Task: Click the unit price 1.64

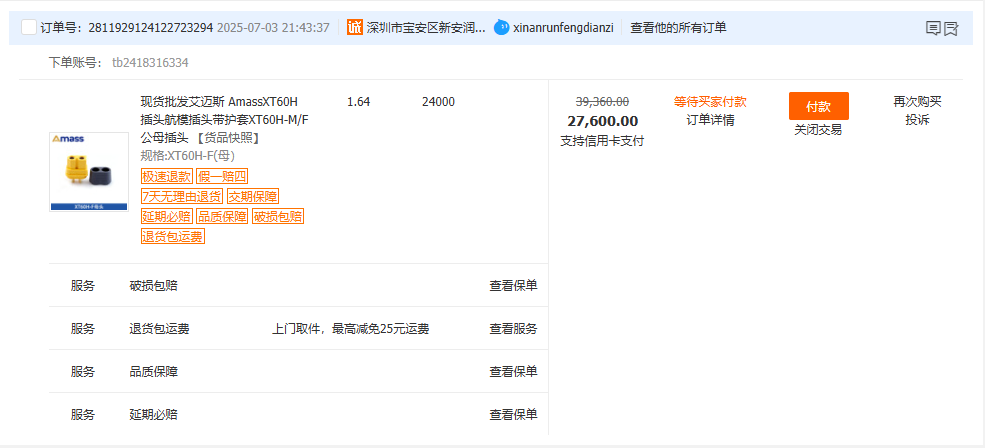Action: [359, 102]
